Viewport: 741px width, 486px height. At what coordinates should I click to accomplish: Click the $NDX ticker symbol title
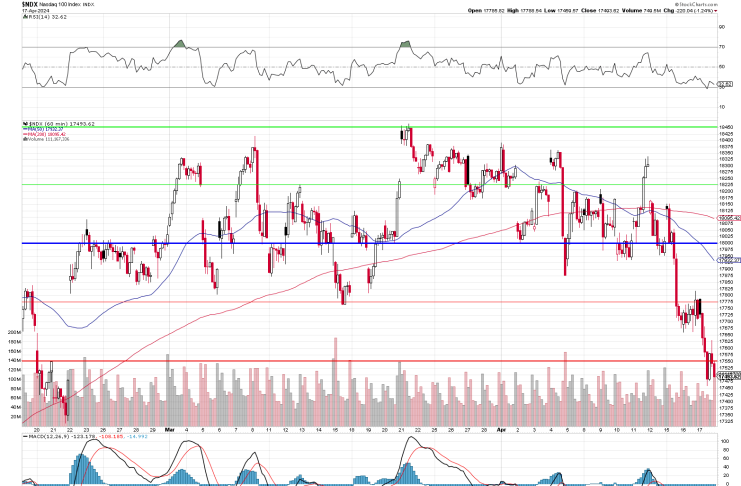14,5
